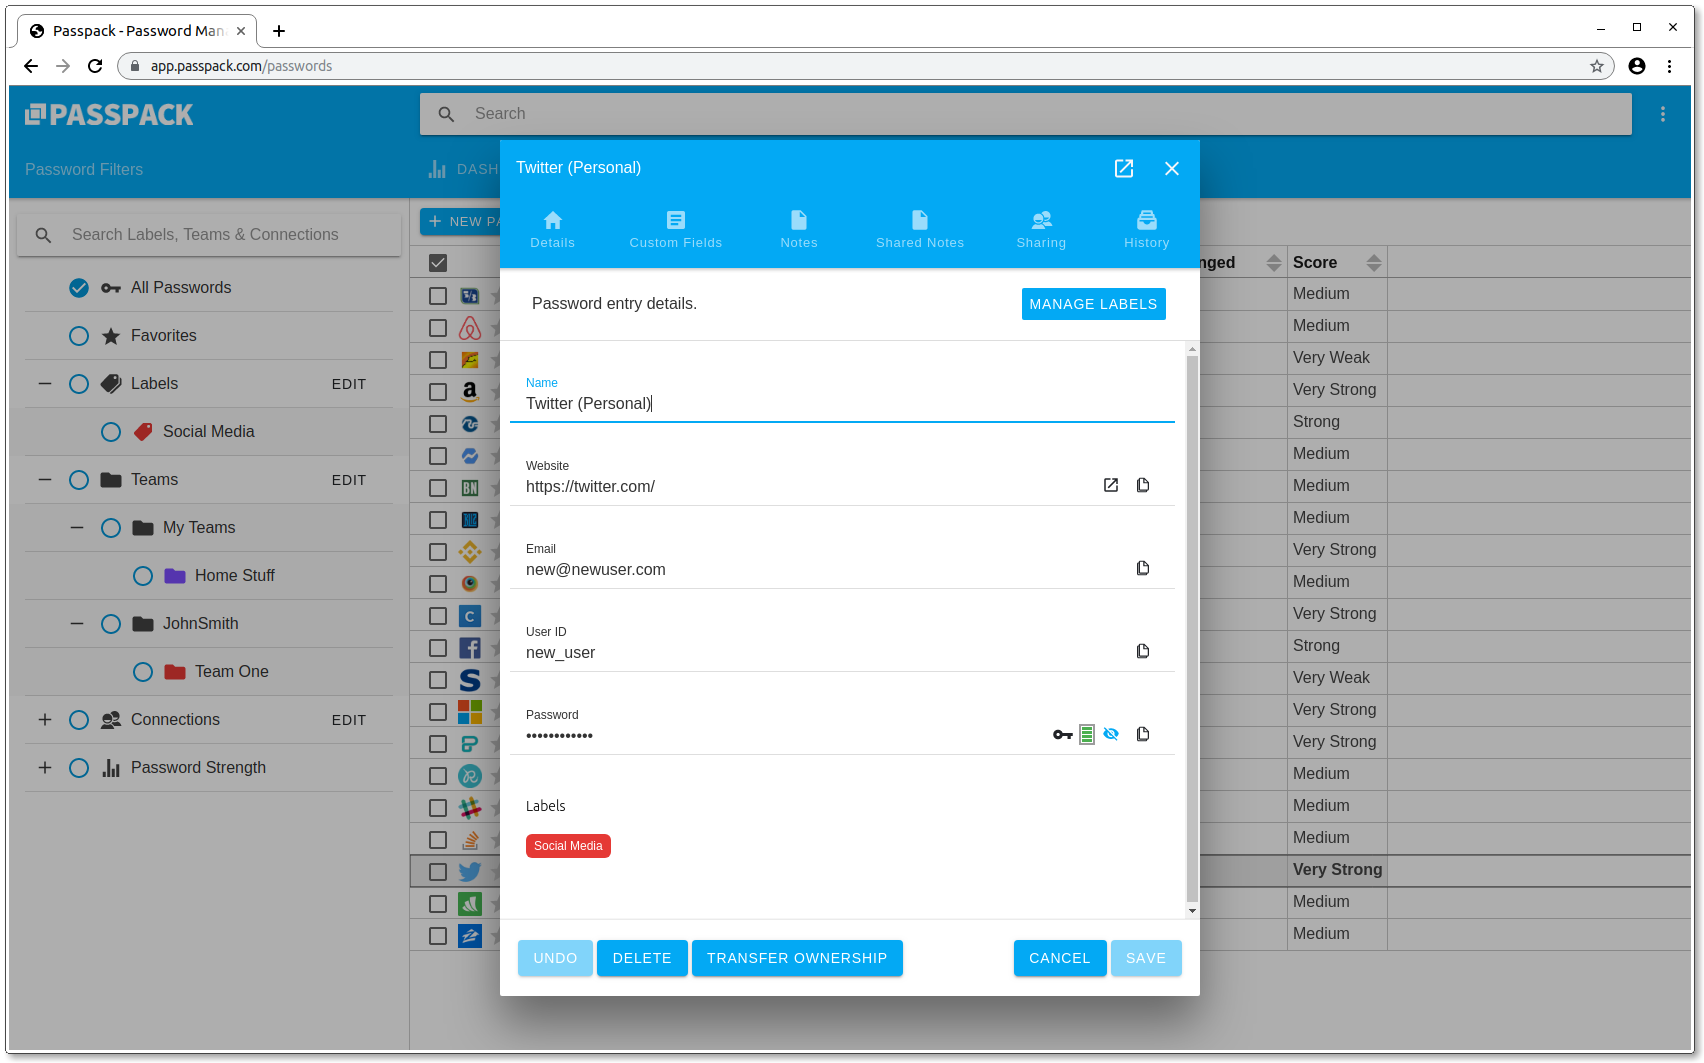Click the red Team One folder icon
The height and width of the screenshot is (1063, 1704).
pos(175,672)
